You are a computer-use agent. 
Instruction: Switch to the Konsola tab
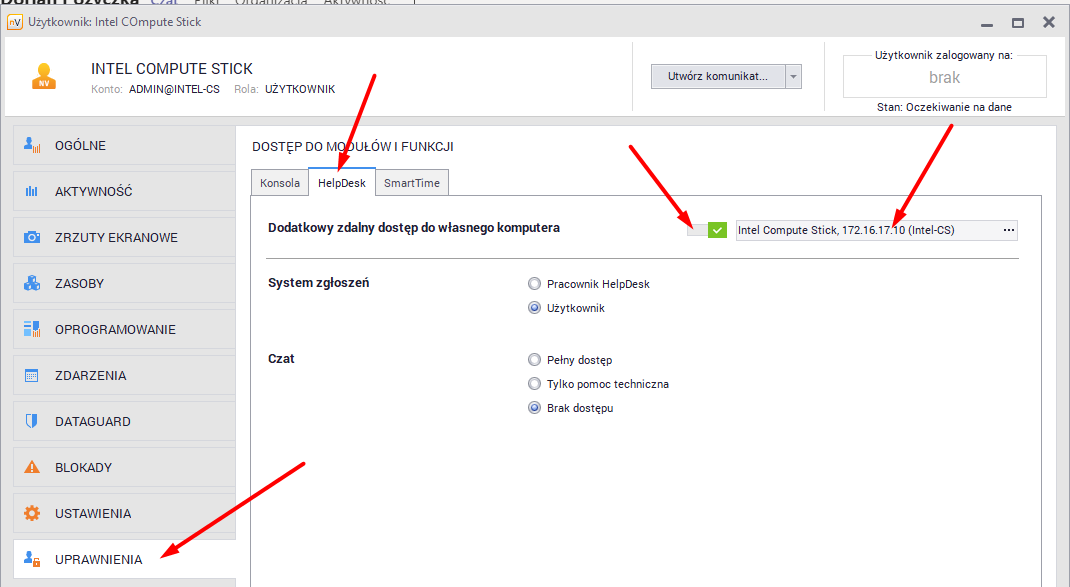279,183
